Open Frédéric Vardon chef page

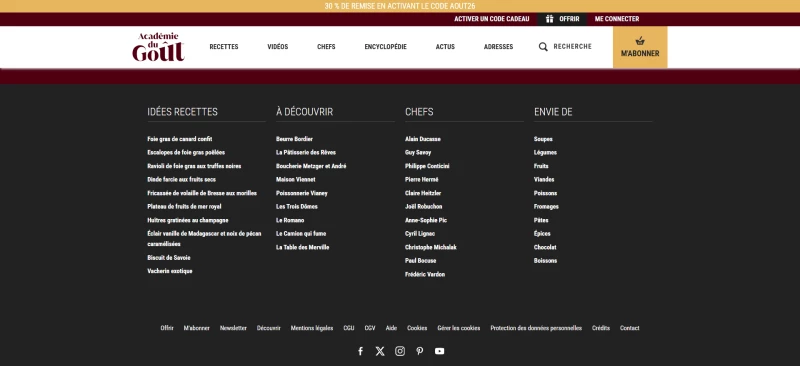pyautogui.click(x=425, y=274)
